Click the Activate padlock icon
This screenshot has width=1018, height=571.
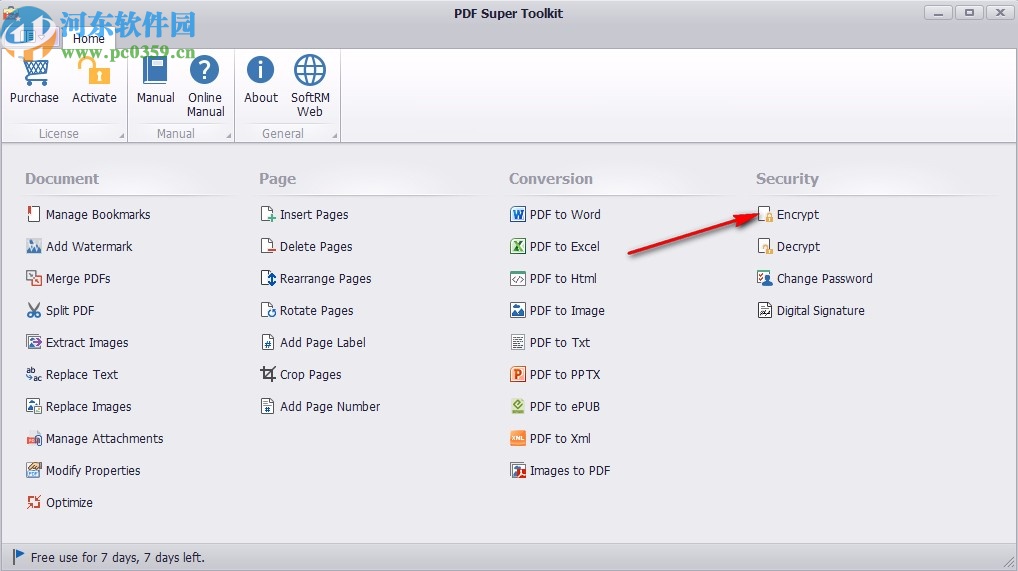tap(94, 71)
